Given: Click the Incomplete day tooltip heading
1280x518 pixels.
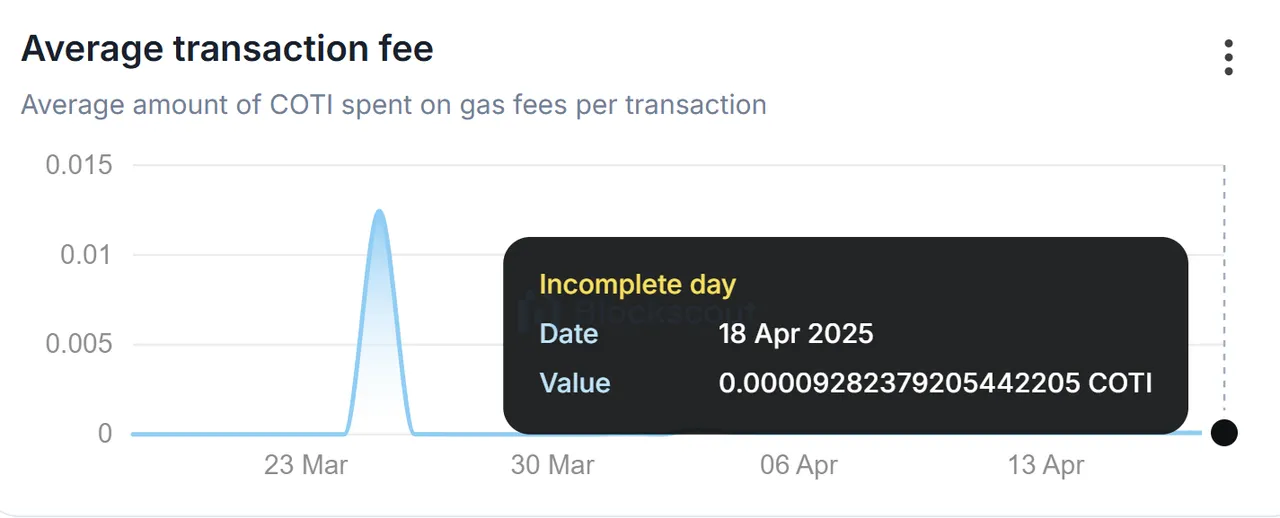Looking at the screenshot, I should (637, 285).
